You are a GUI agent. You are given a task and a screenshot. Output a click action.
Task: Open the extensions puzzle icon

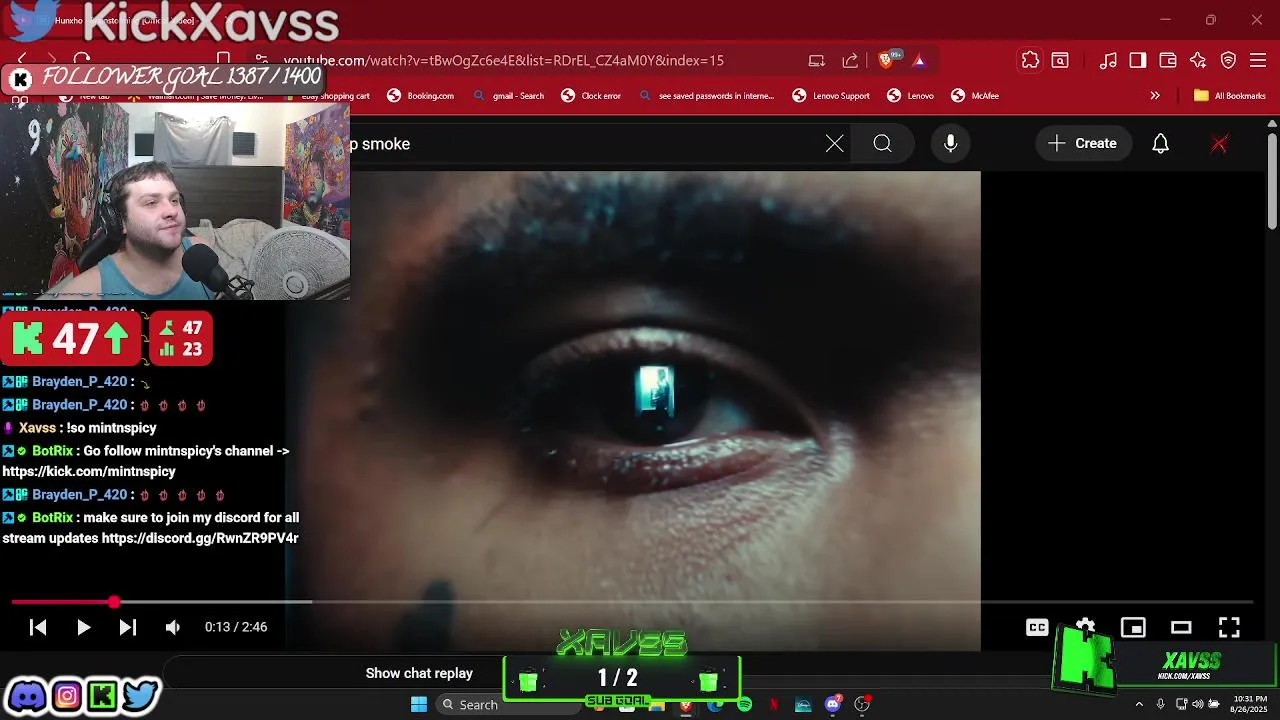[x=1030, y=60]
